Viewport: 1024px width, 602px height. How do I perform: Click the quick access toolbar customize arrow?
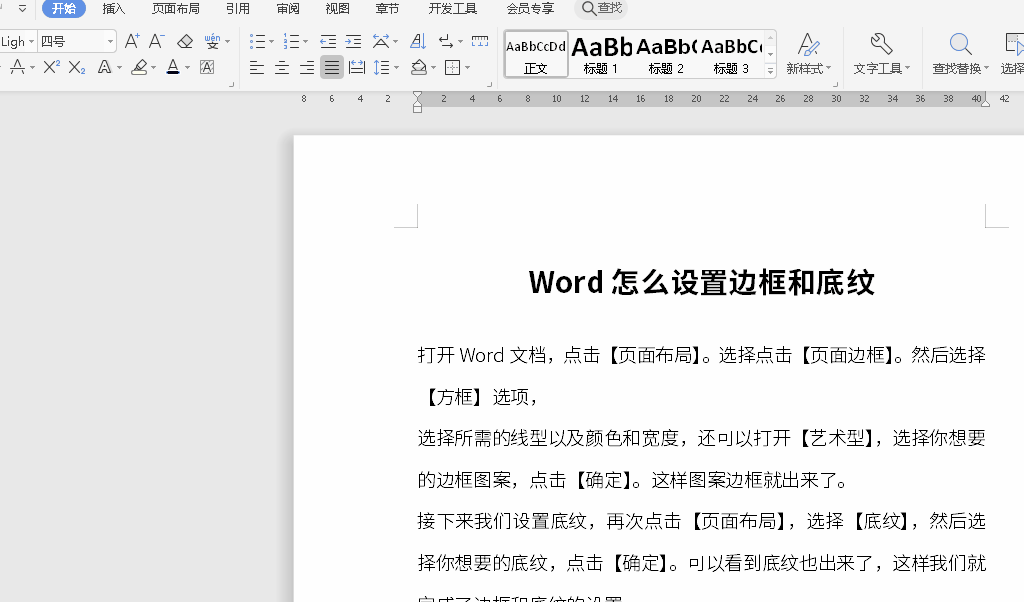click(22, 8)
